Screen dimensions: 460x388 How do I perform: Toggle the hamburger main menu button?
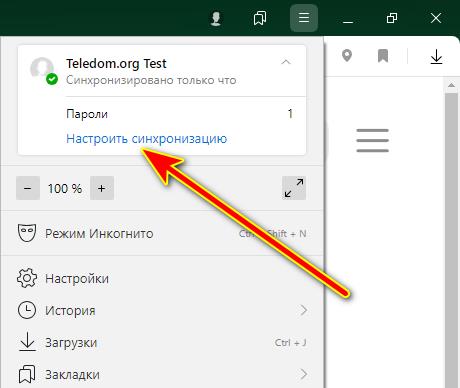304,18
